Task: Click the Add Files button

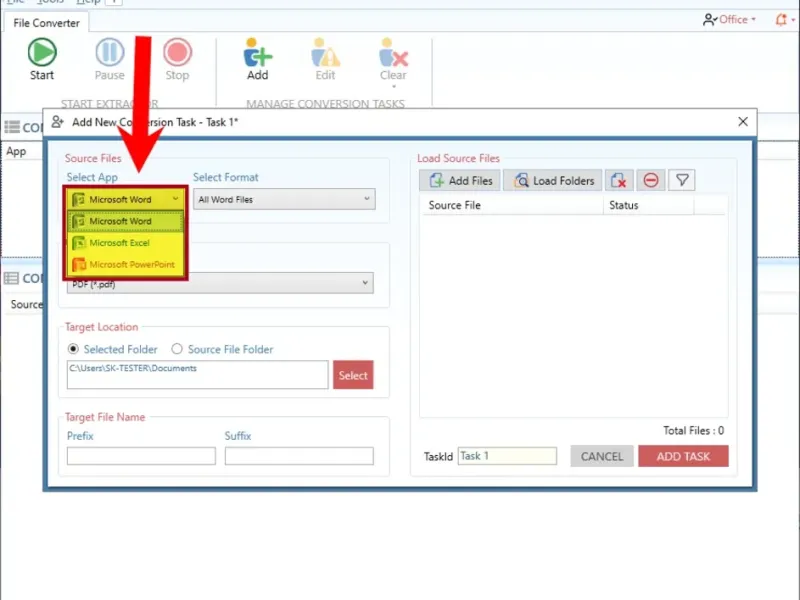Action: coord(460,181)
